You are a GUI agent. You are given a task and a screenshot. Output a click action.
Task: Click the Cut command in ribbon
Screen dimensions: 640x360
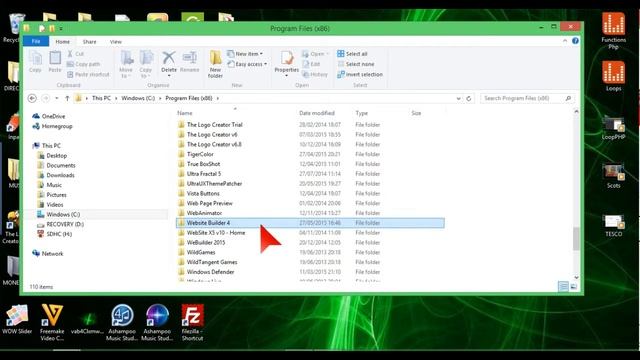[76, 54]
